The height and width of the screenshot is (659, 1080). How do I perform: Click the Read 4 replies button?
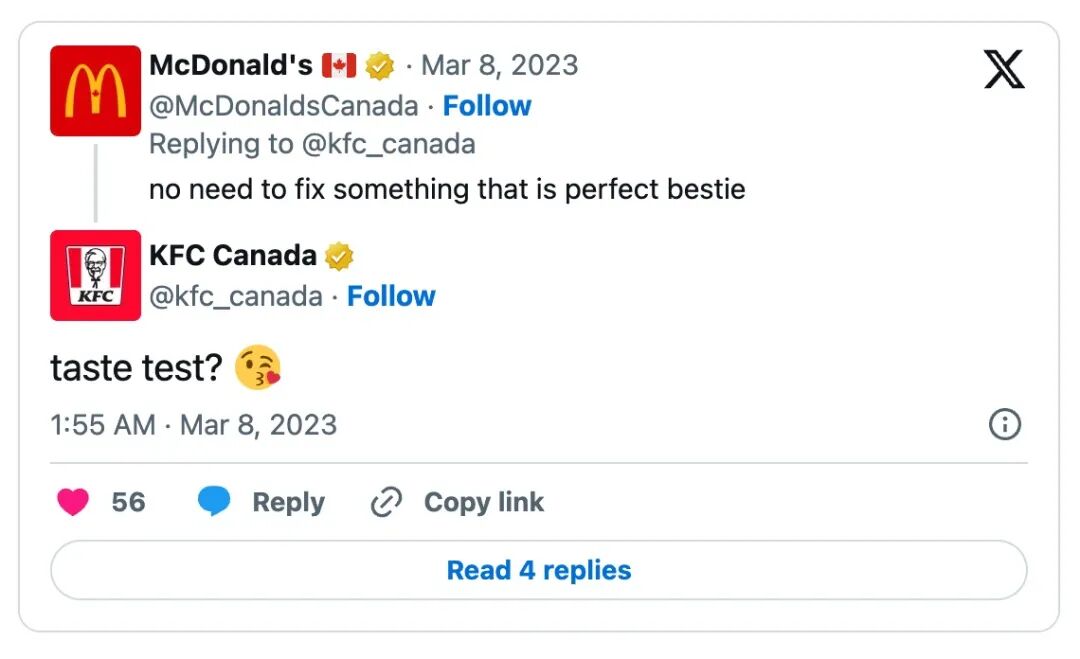pos(539,570)
